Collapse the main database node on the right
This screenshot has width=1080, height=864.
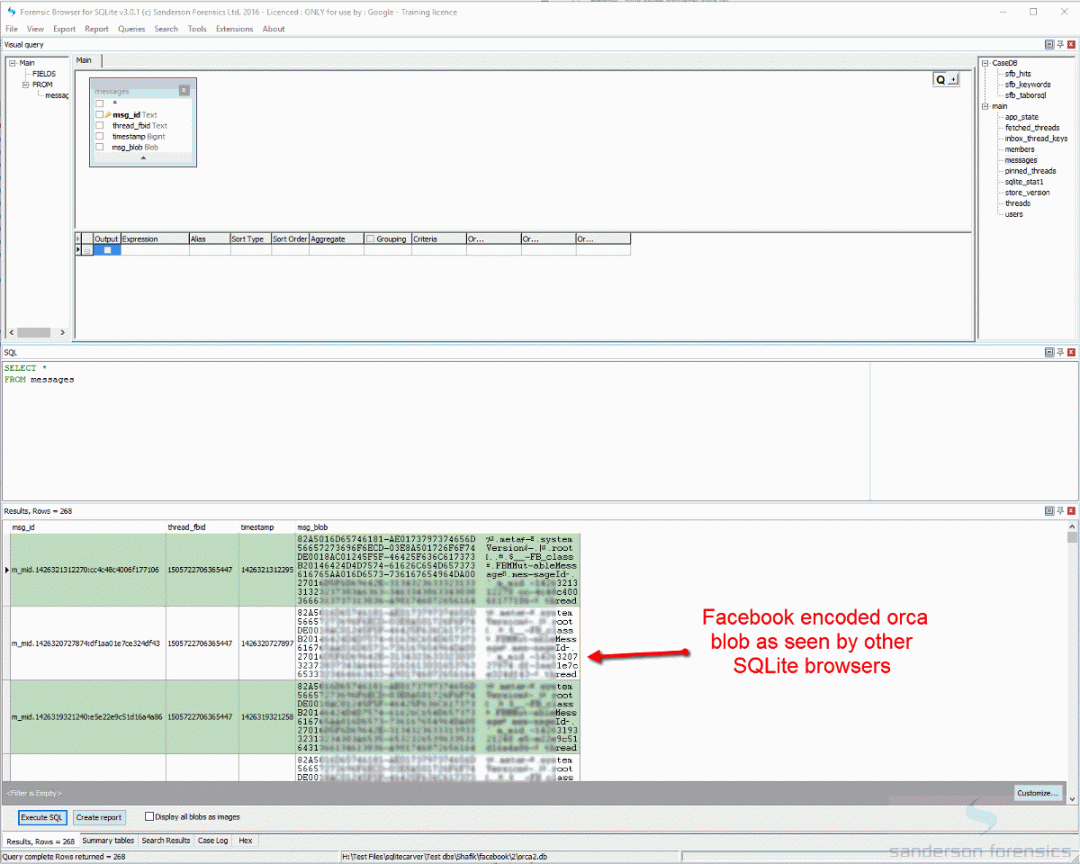986,105
